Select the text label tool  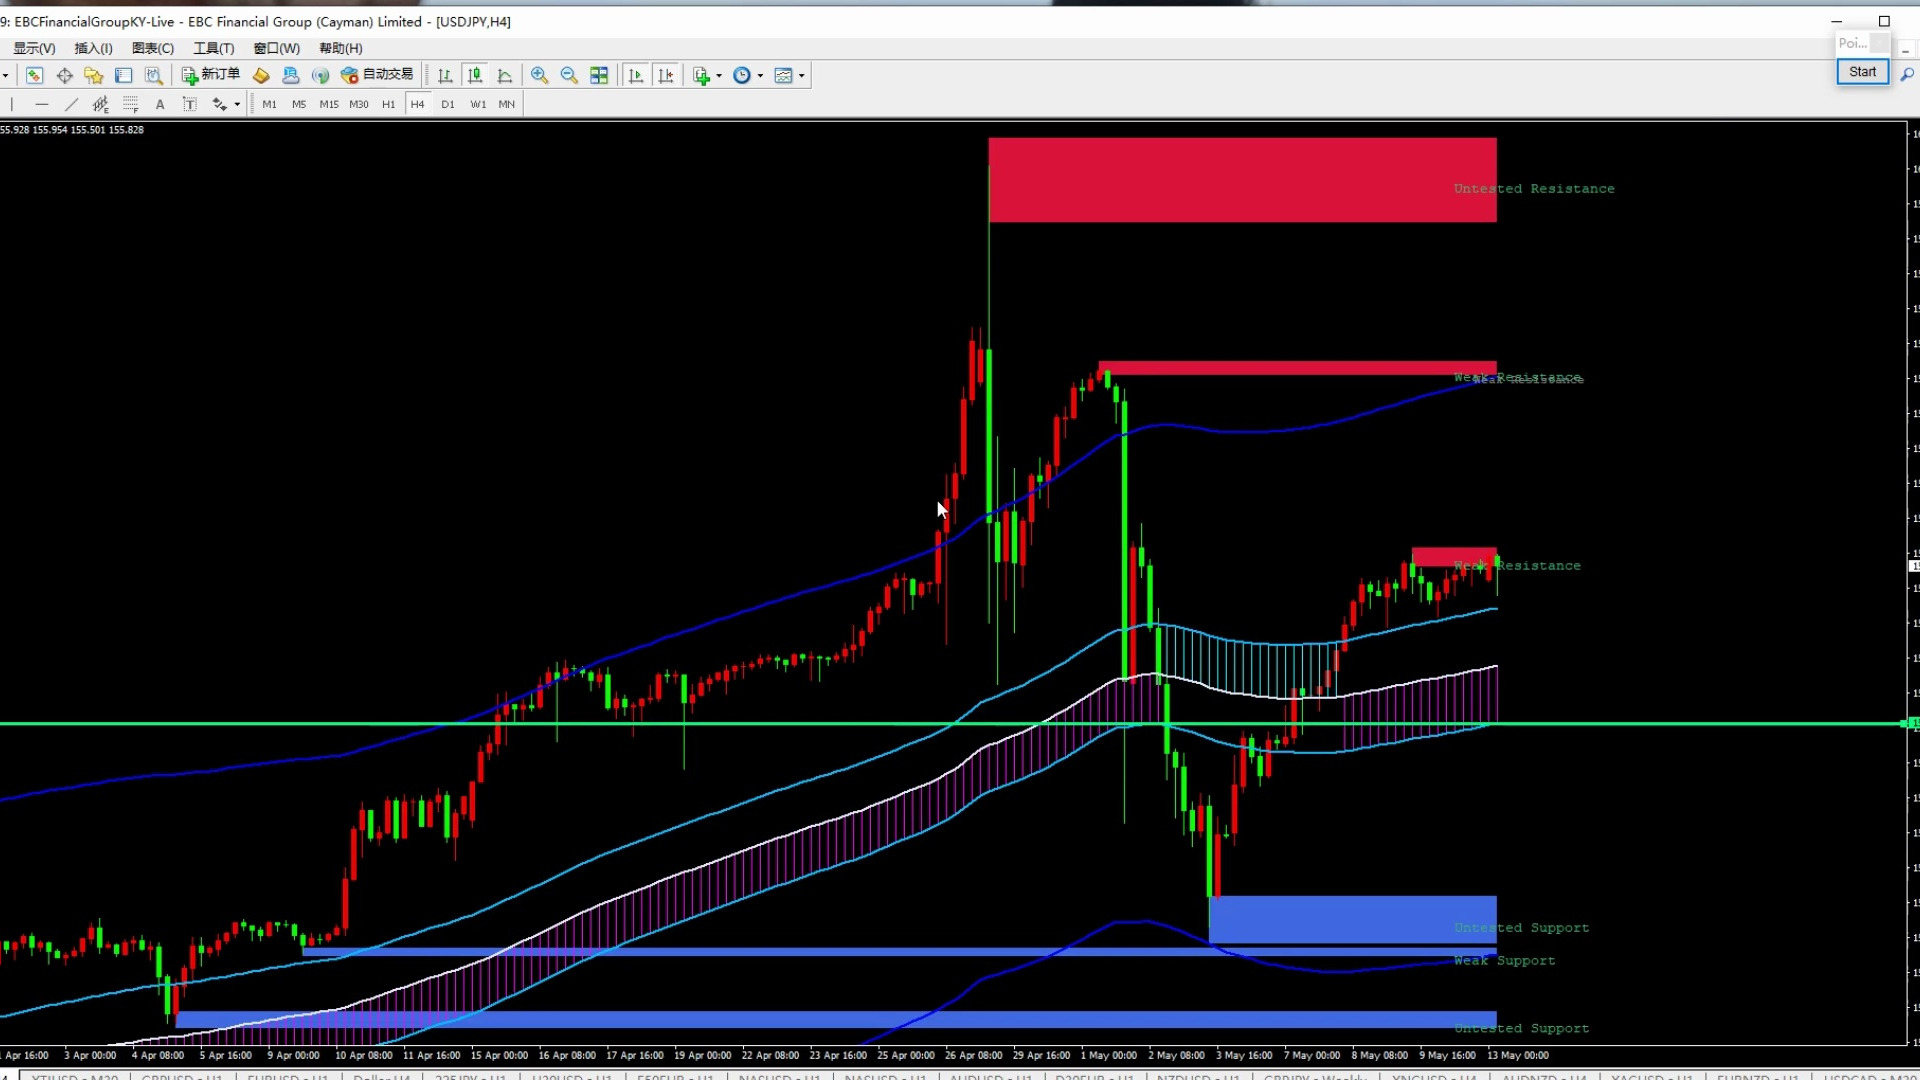(x=189, y=104)
